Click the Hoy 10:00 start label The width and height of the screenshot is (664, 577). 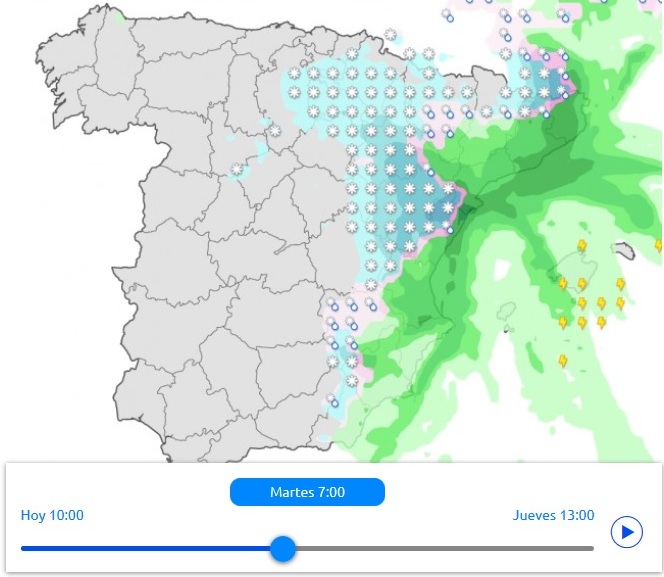coord(52,515)
